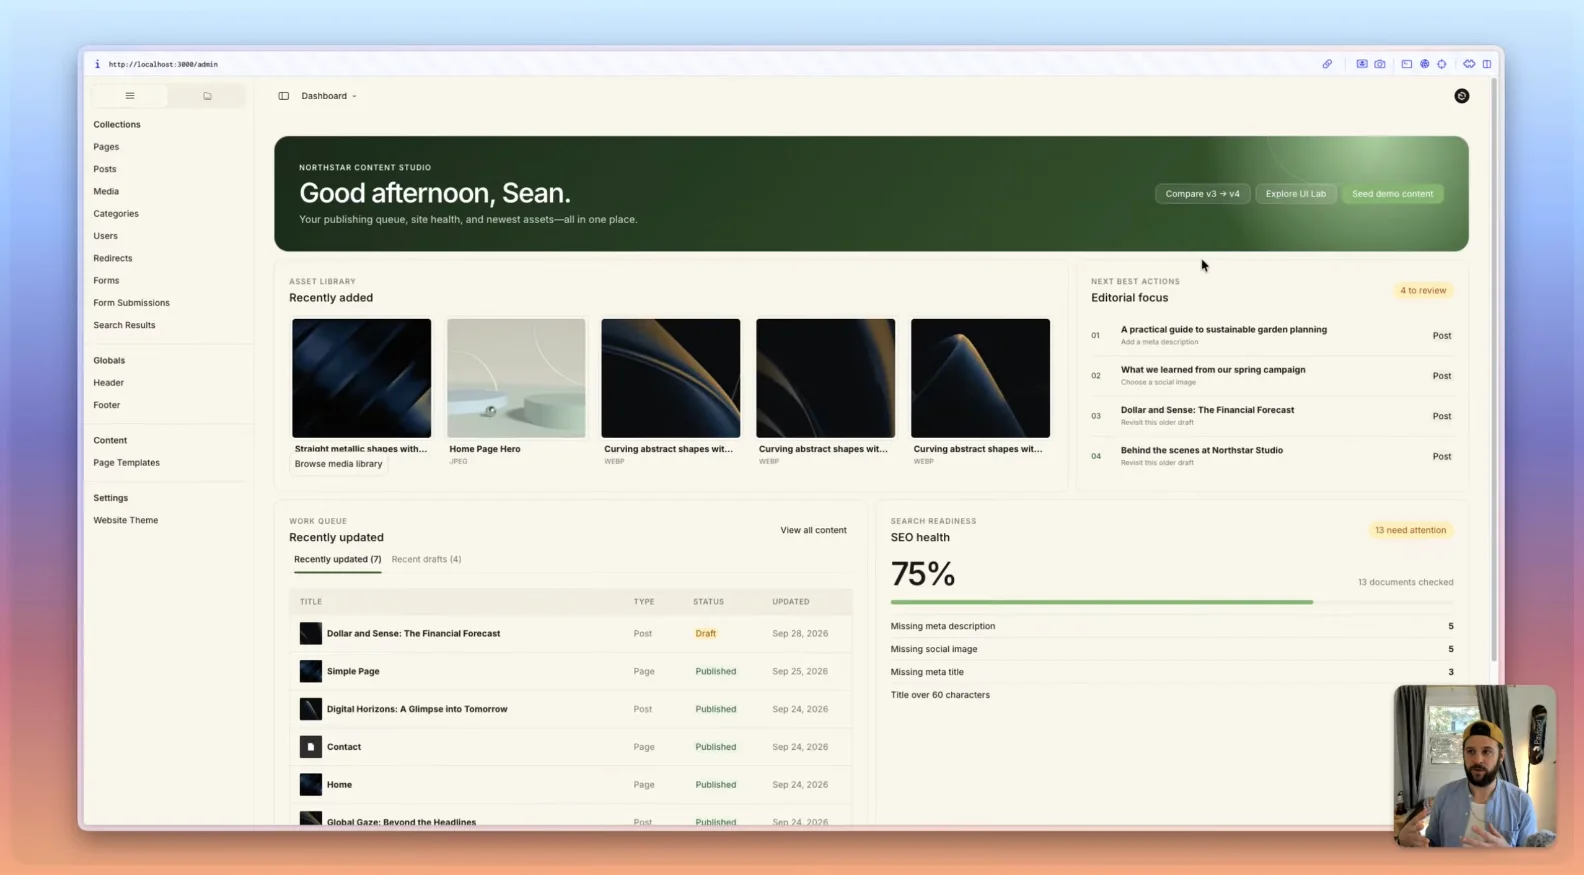1584x875 pixels.
Task: Click the '4 to review' badge
Action: point(1423,291)
